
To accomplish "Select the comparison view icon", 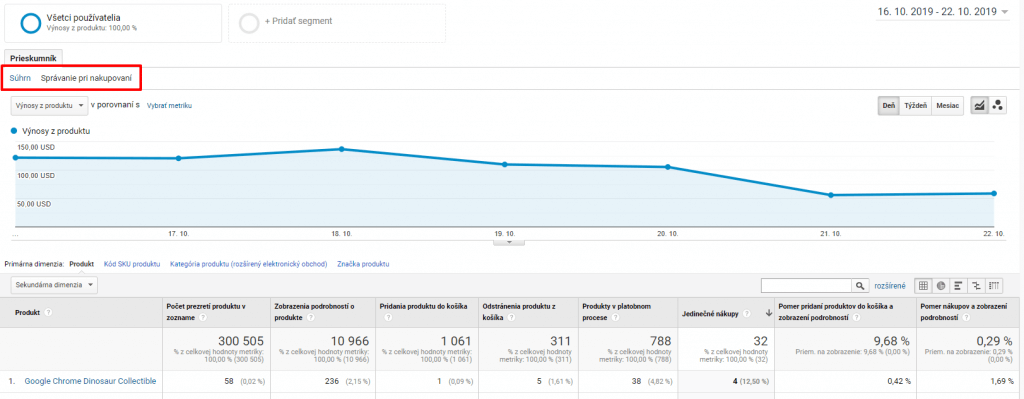I will click(976, 285).
